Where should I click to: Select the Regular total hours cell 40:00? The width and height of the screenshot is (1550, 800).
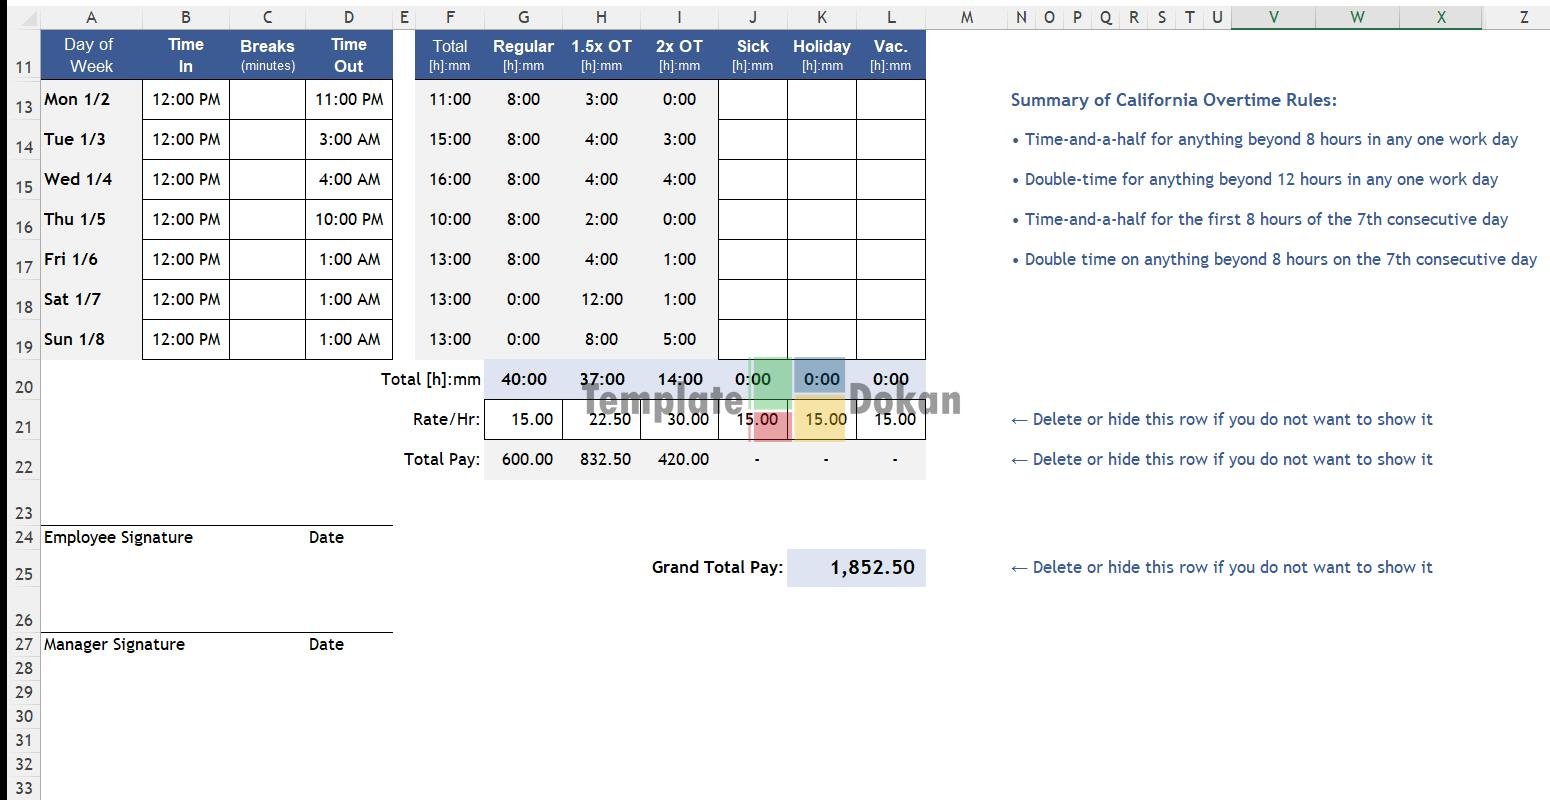pyautogui.click(x=523, y=380)
